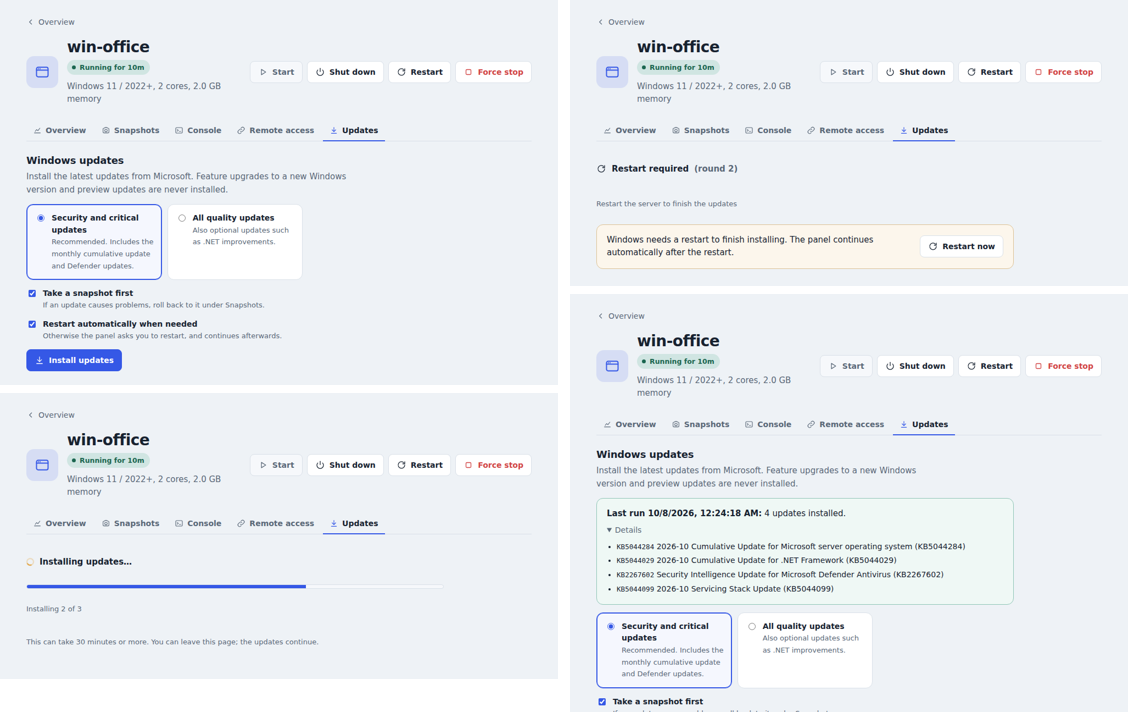1128x712 pixels.
Task: Click the Force stop square icon in the Restart required view
Action: pyautogui.click(x=1038, y=72)
